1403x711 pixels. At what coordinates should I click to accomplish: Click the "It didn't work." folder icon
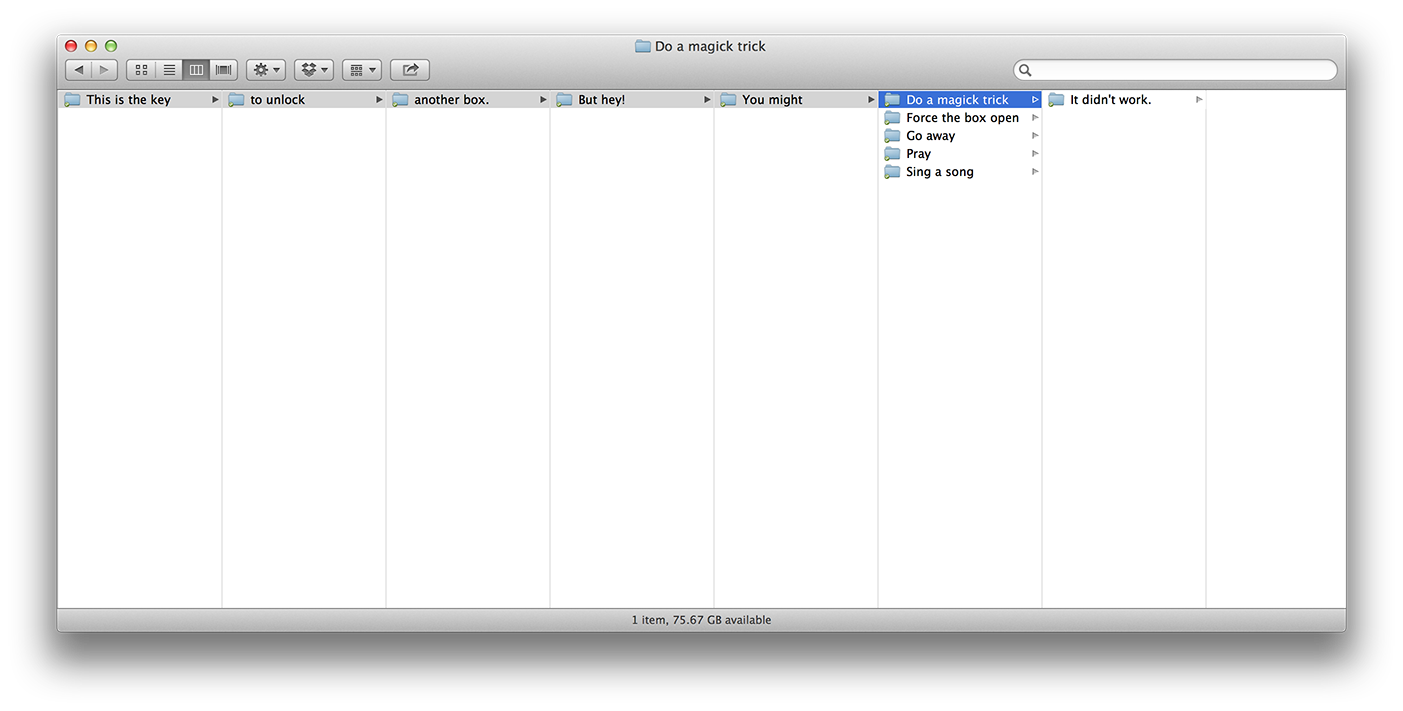pos(1057,100)
